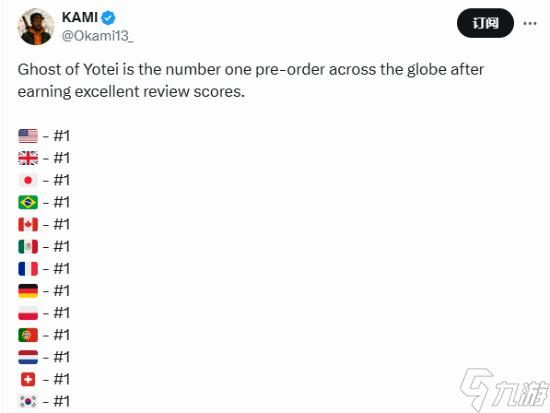Click the black 订阅 subscribe button
The image size is (550, 413).
coord(485,23)
